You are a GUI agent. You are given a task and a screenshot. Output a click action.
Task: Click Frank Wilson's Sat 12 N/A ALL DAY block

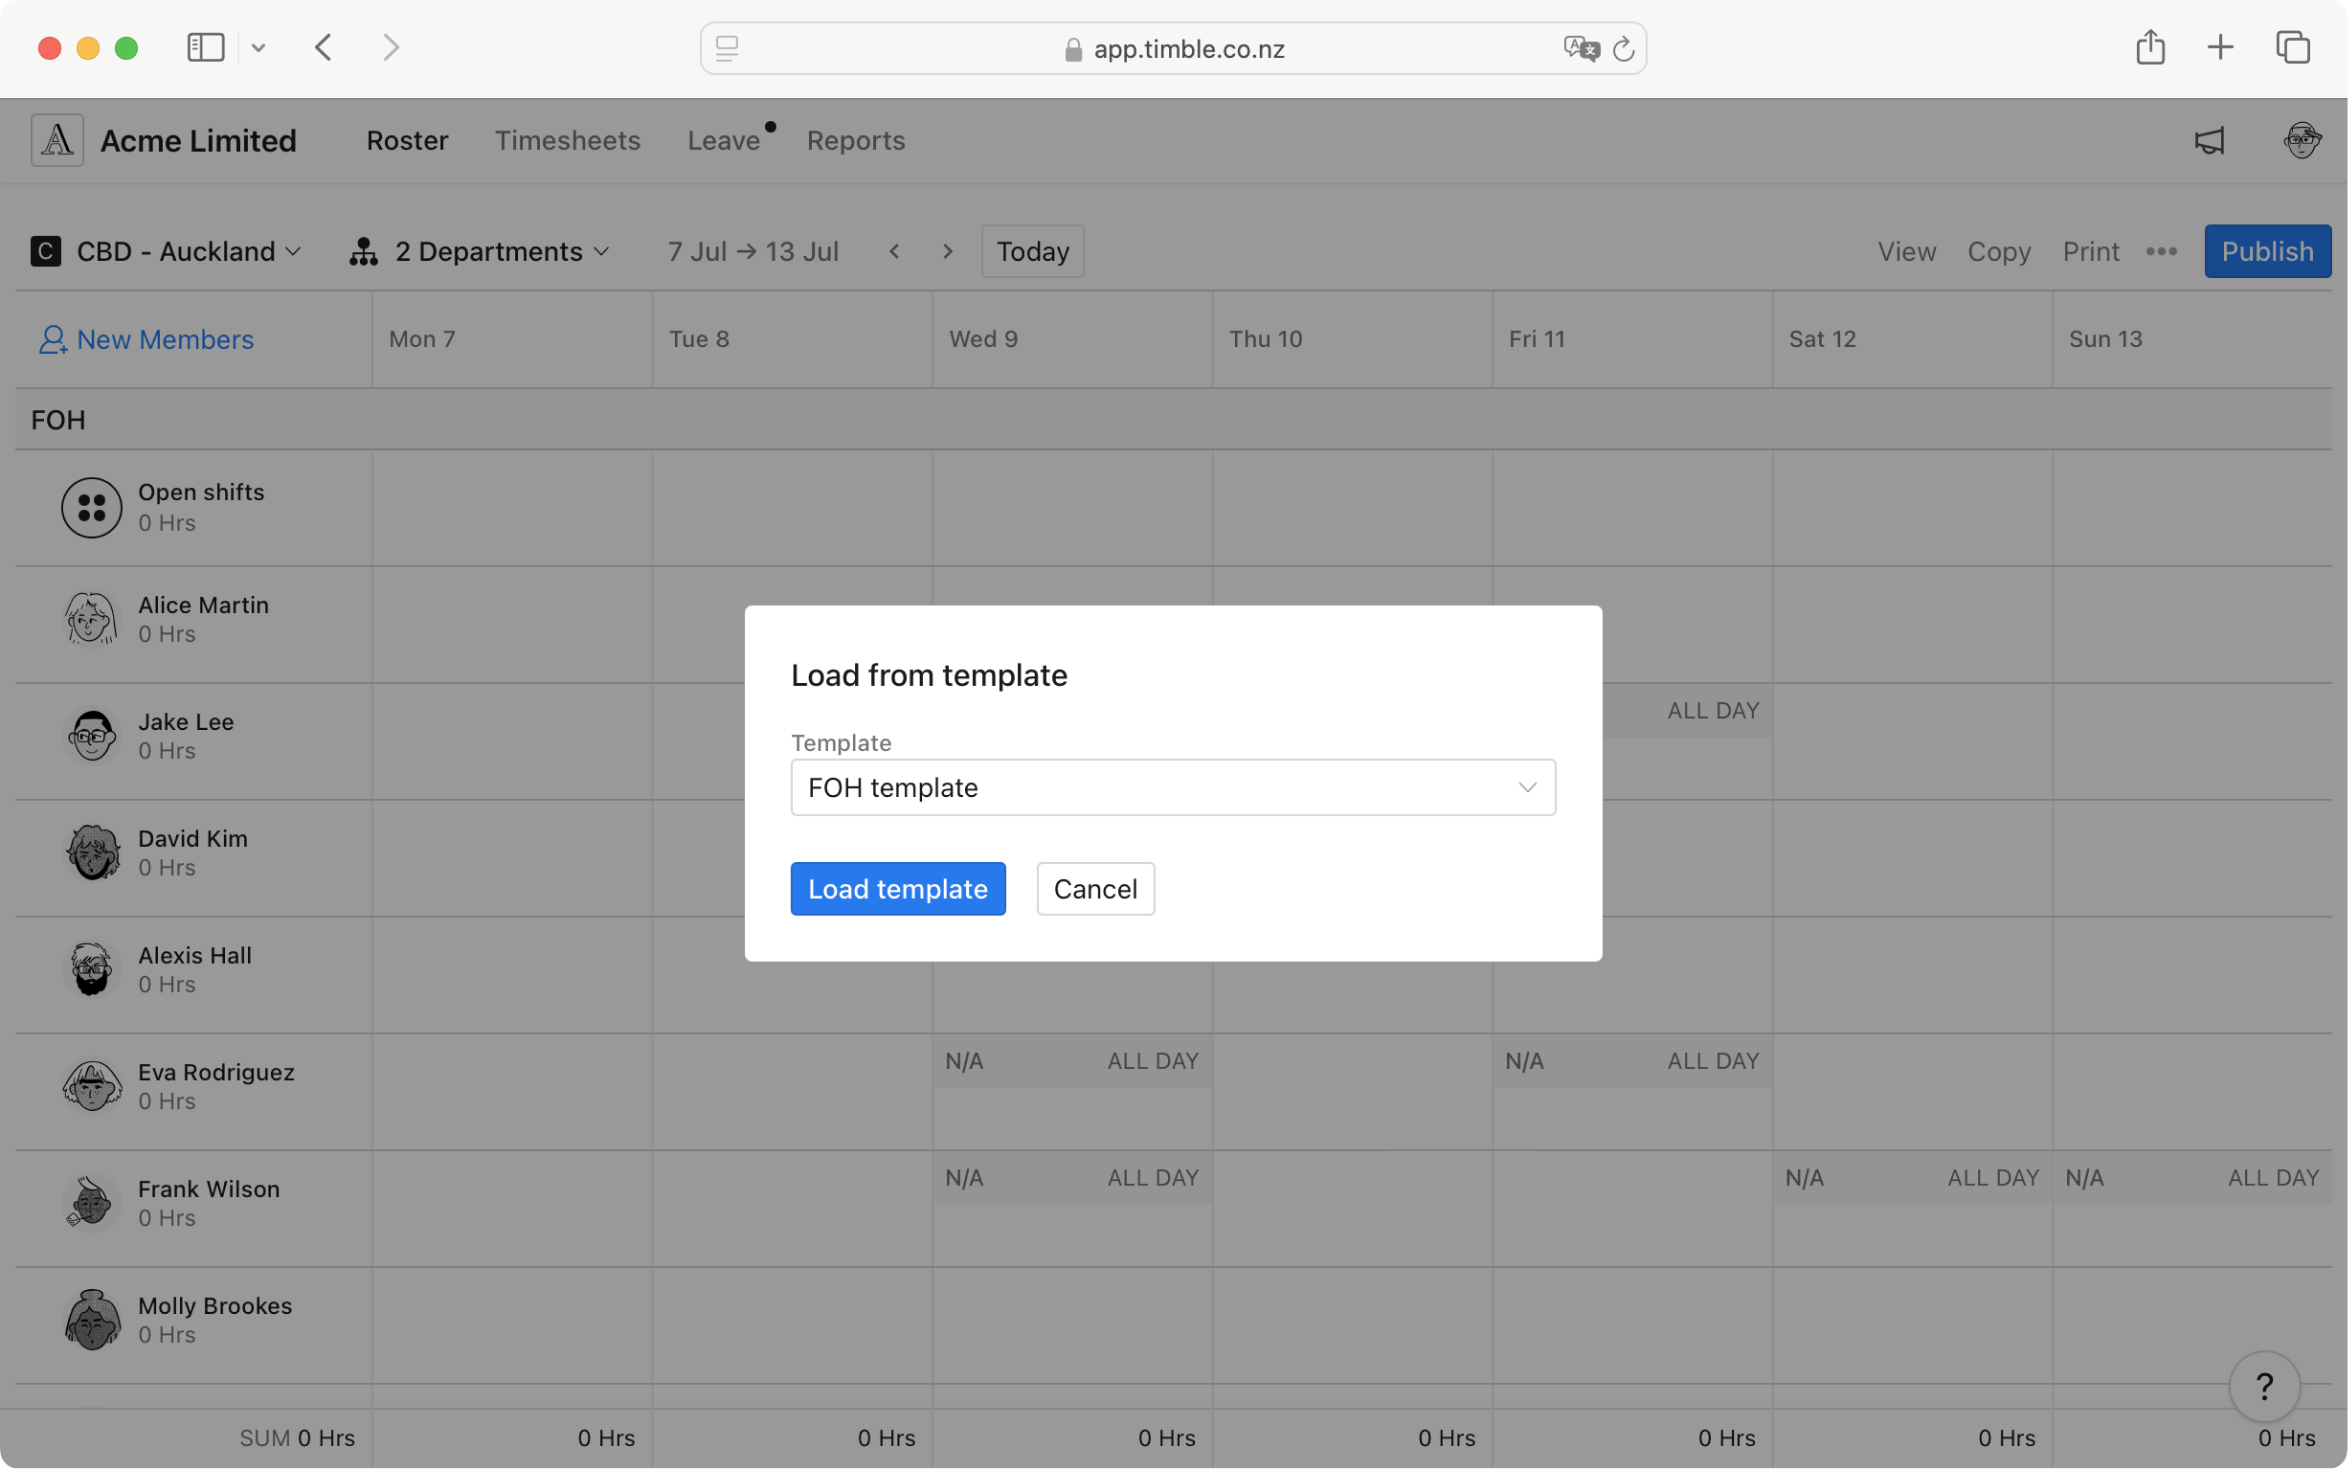(1911, 1178)
